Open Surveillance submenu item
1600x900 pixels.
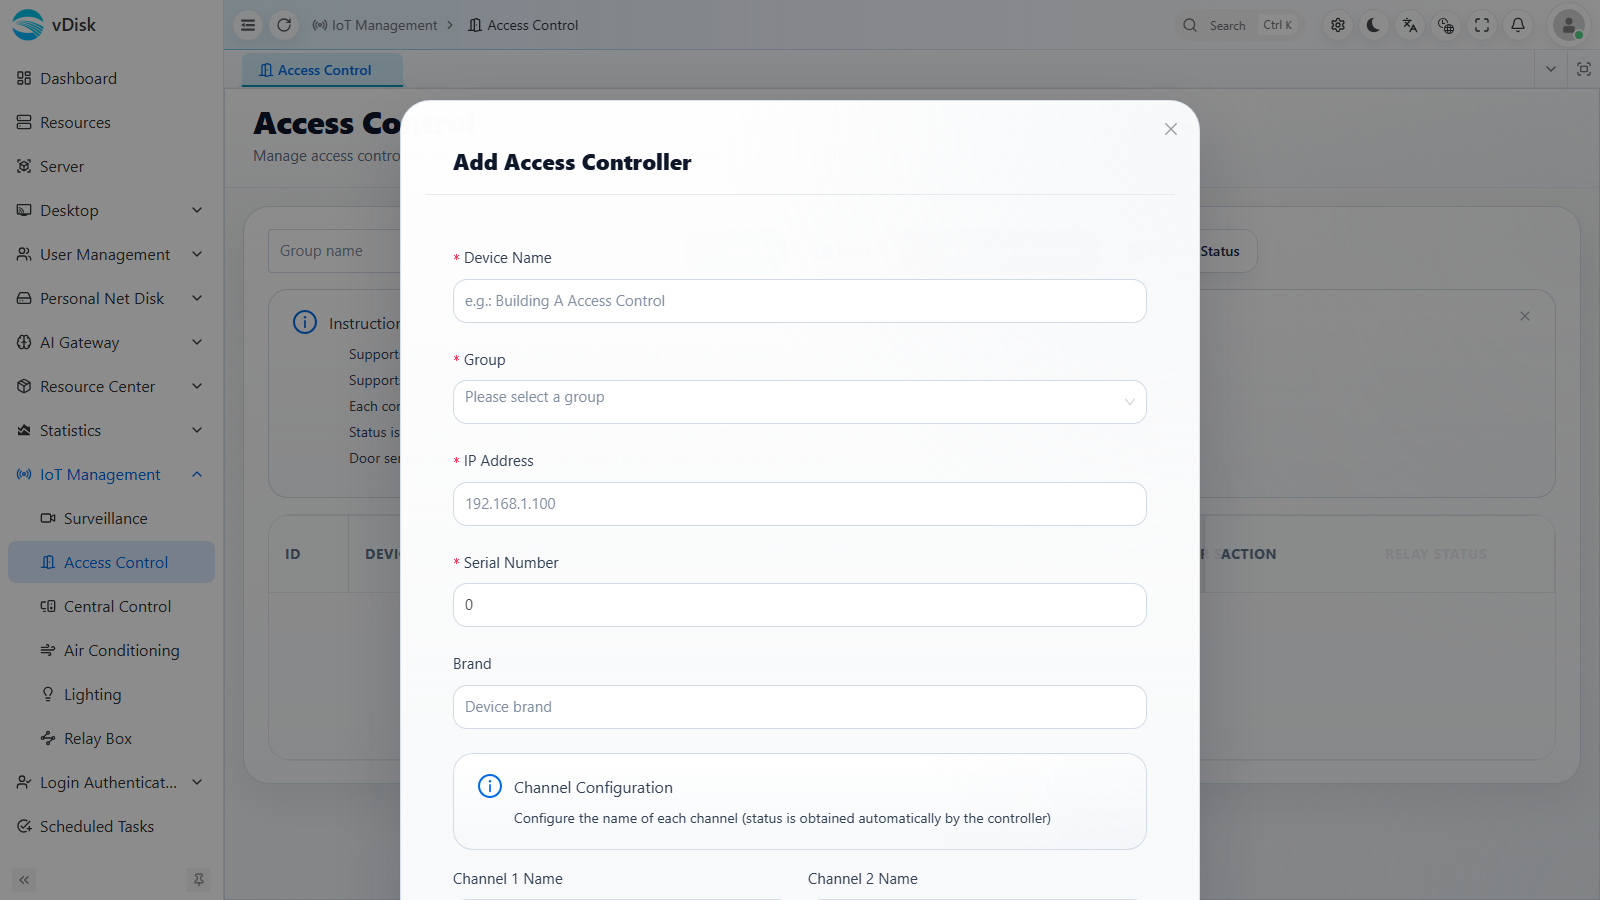(x=111, y=518)
